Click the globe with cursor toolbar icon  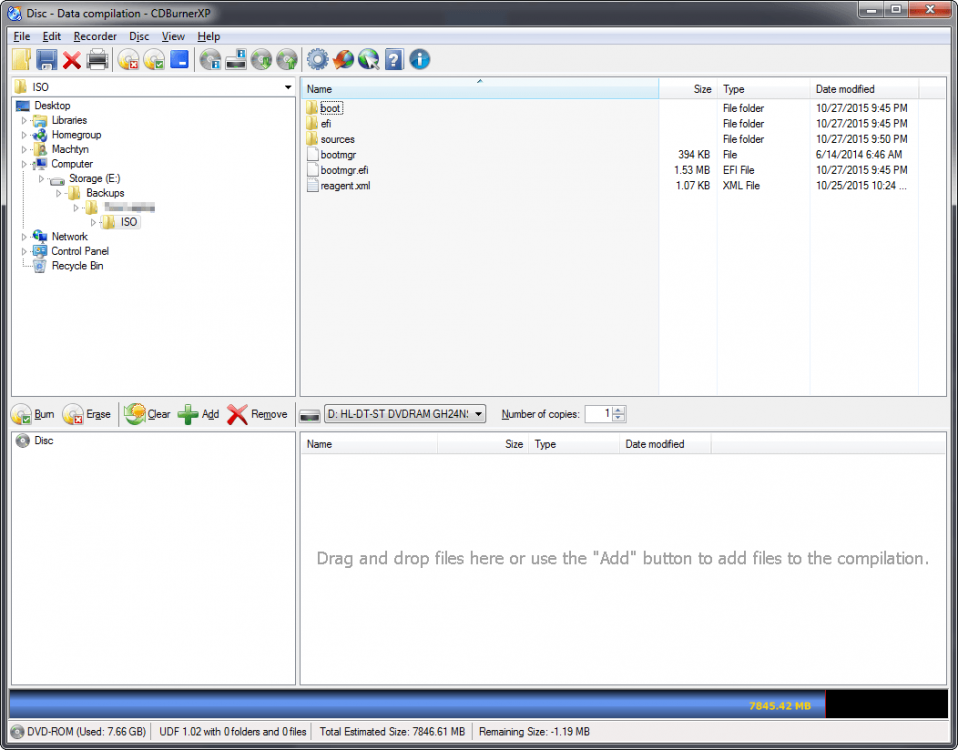coord(368,60)
